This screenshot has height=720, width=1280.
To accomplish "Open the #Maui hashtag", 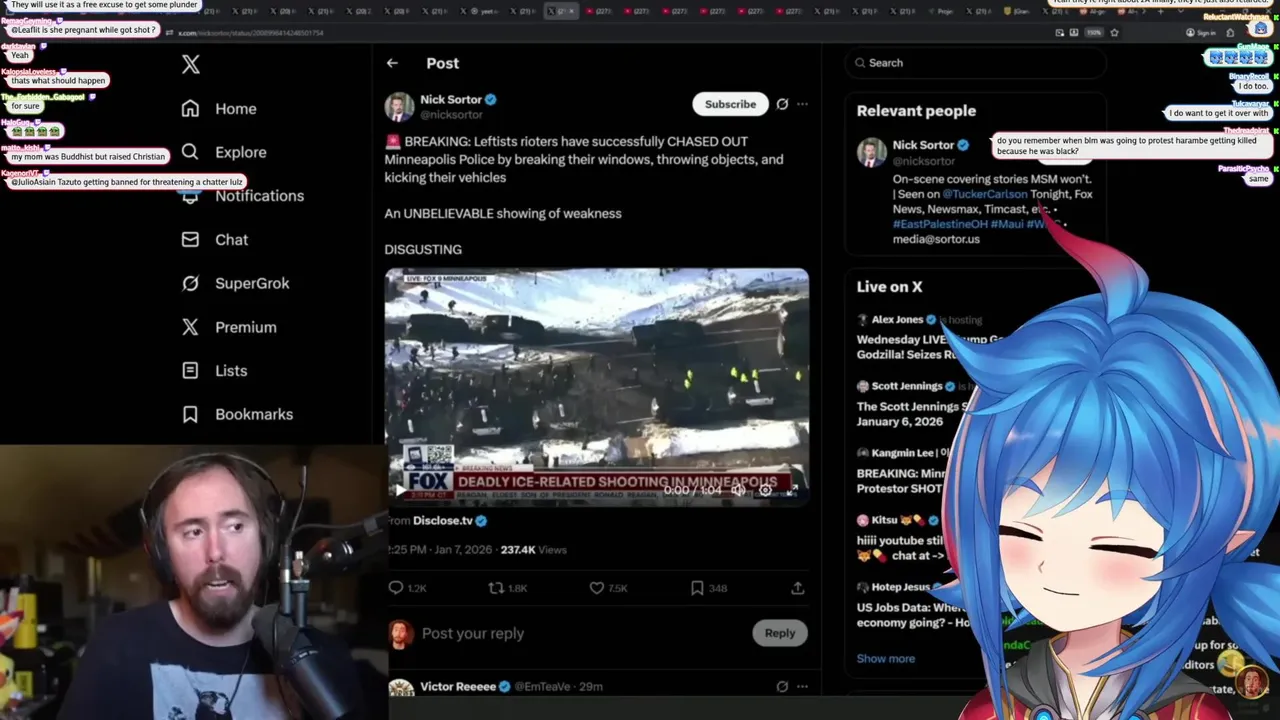I will tap(1006, 224).
